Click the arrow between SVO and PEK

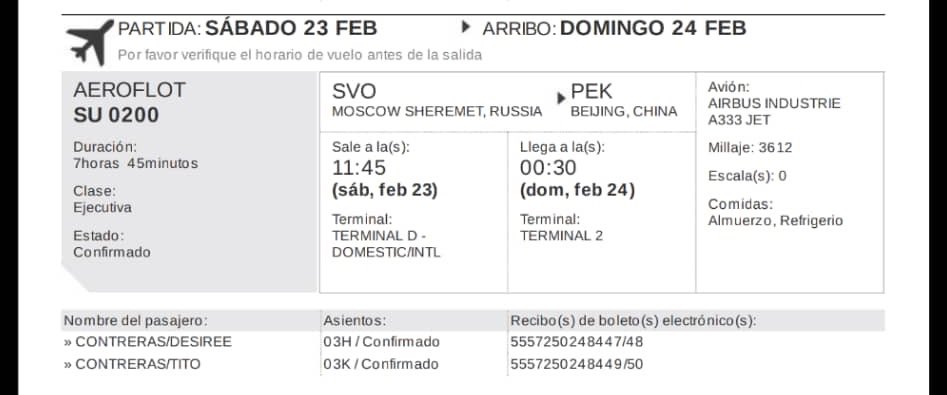click(561, 98)
